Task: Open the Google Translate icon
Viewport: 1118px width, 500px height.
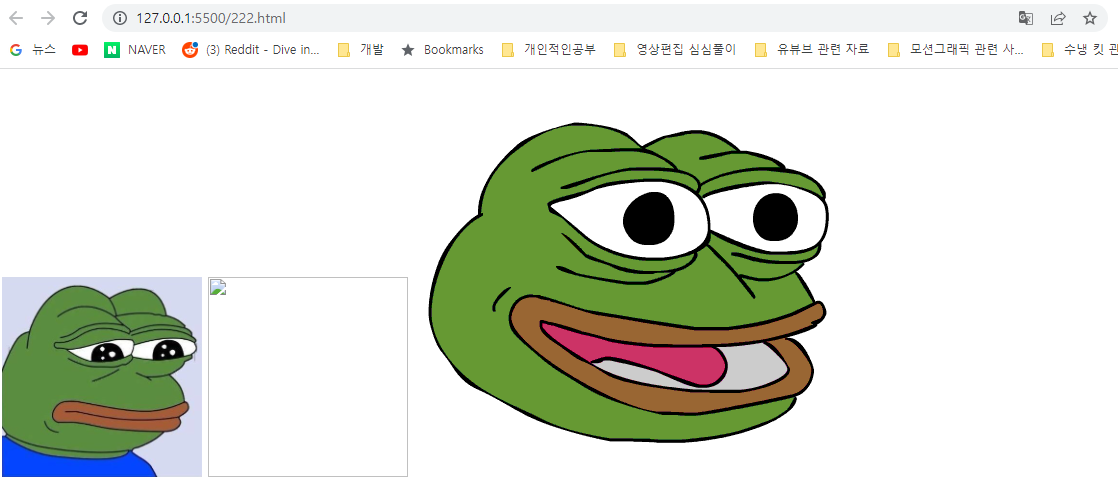Action: tap(1025, 18)
